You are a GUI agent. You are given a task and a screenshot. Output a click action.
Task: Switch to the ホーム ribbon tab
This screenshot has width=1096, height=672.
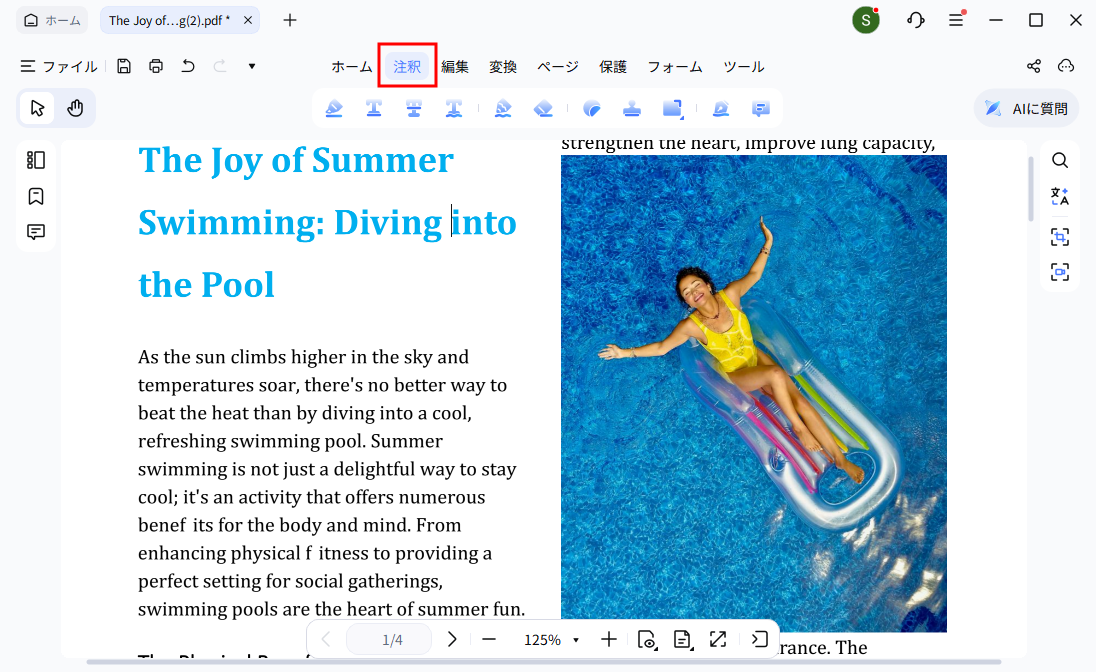pyautogui.click(x=352, y=66)
